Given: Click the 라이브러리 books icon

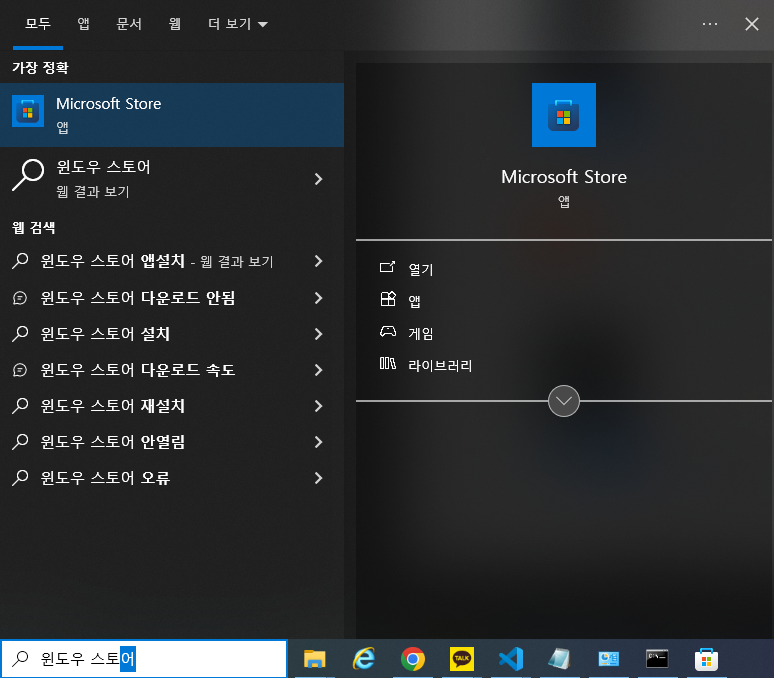Looking at the screenshot, I should tap(388, 364).
